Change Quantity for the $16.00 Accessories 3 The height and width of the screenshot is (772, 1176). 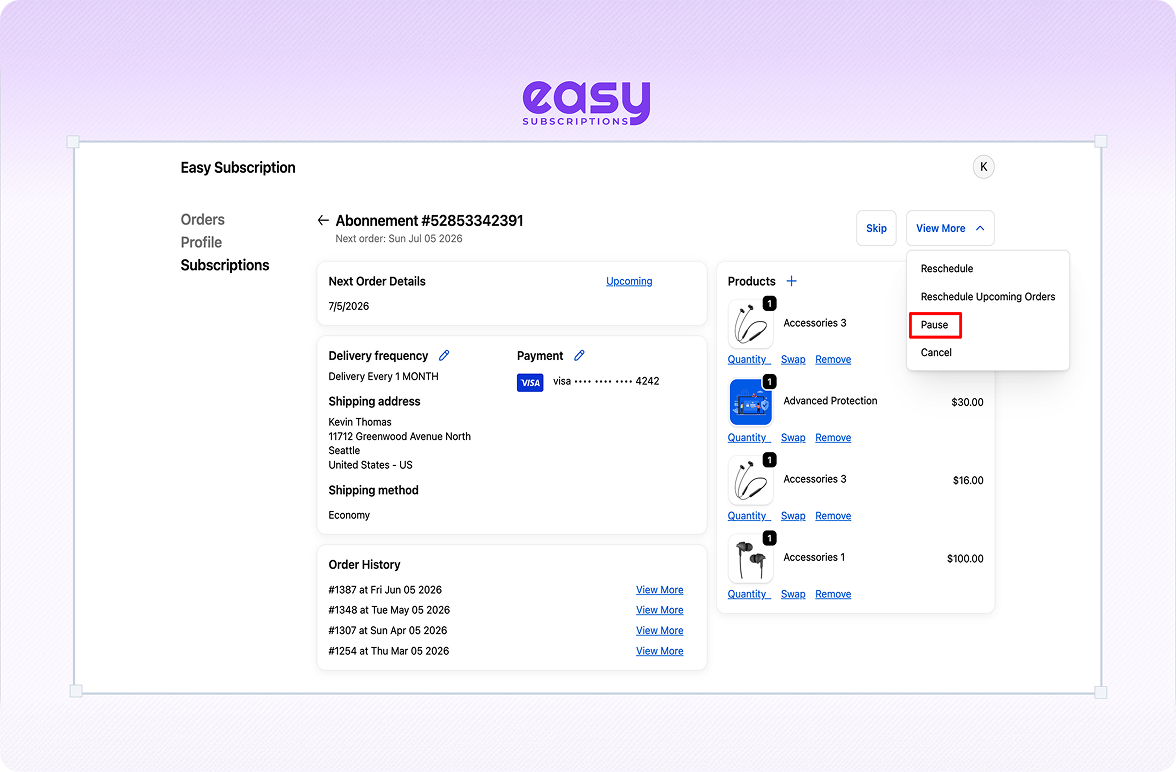[748, 515]
